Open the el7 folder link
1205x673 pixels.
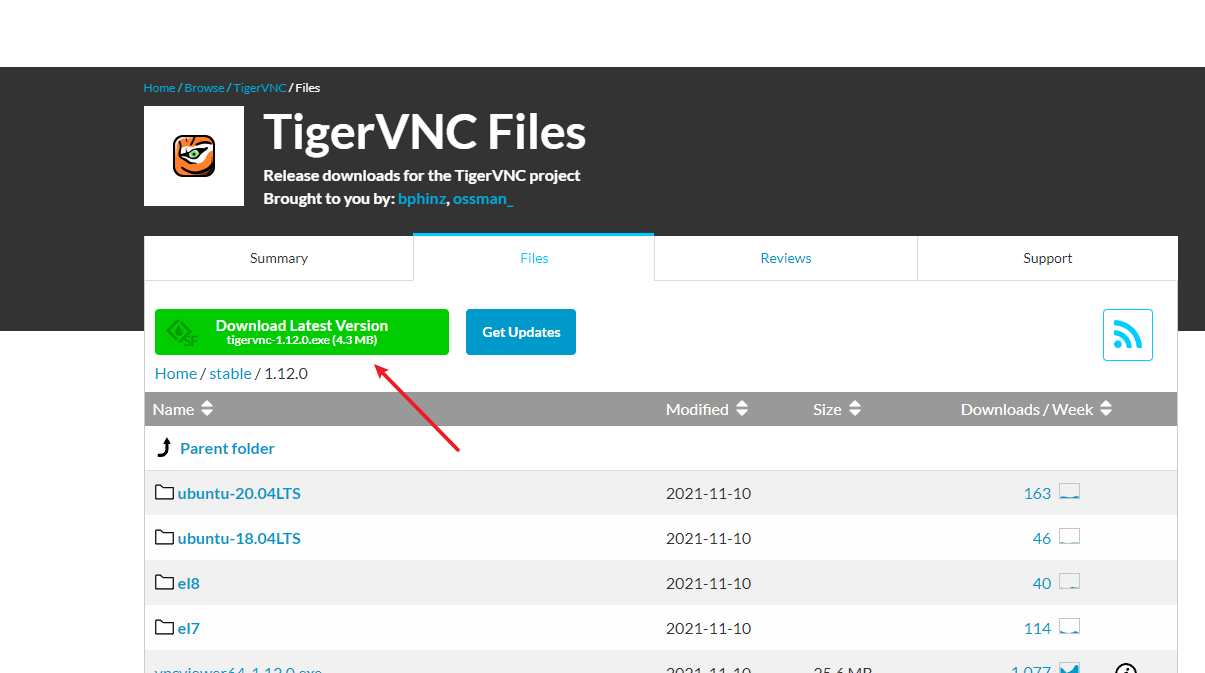click(x=189, y=628)
